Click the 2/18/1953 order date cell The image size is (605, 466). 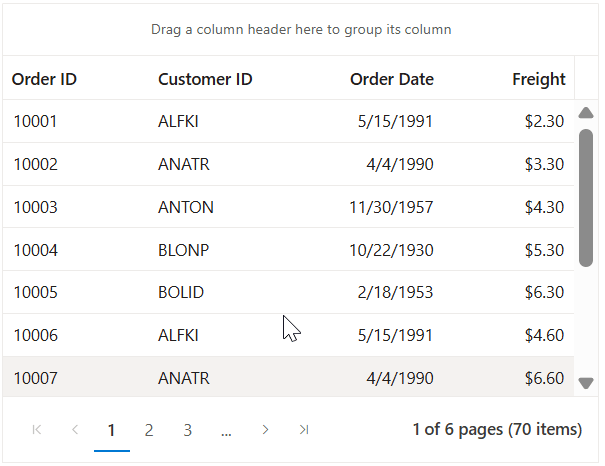click(x=398, y=293)
